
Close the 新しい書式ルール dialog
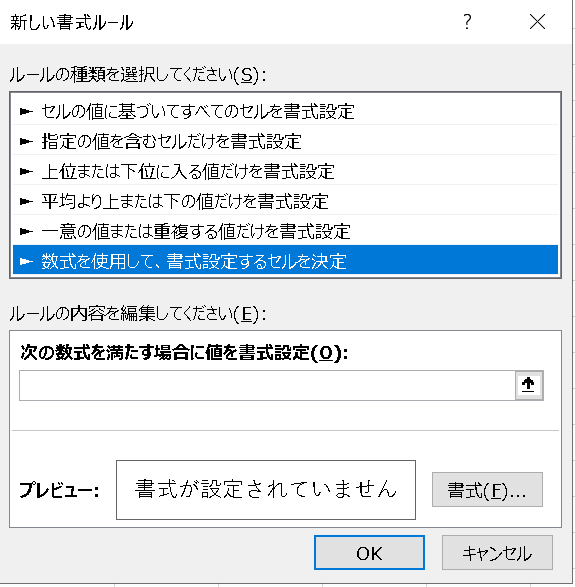[537, 22]
